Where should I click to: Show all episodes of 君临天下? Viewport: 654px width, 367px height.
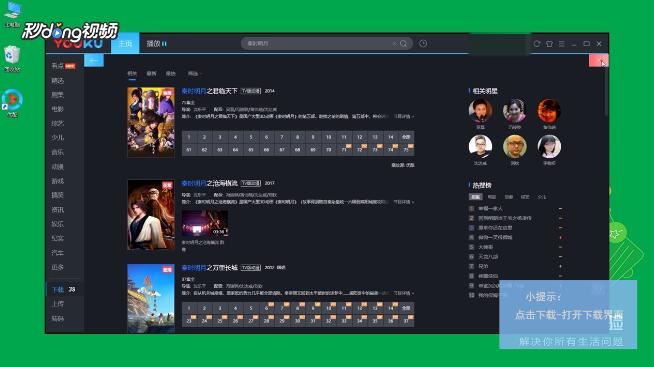click(x=406, y=137)
